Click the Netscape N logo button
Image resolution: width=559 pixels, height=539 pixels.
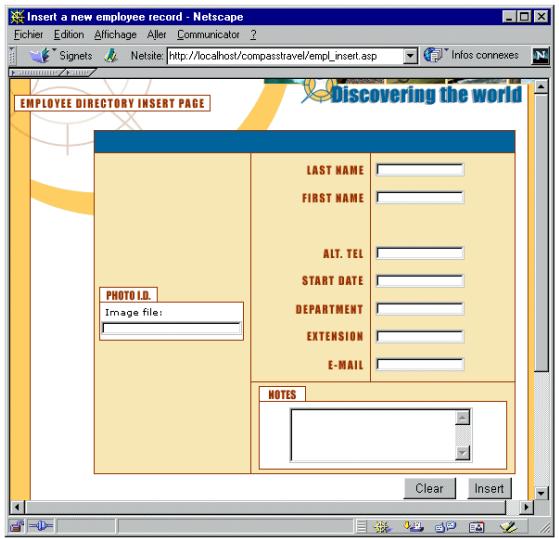pos(540,56)
